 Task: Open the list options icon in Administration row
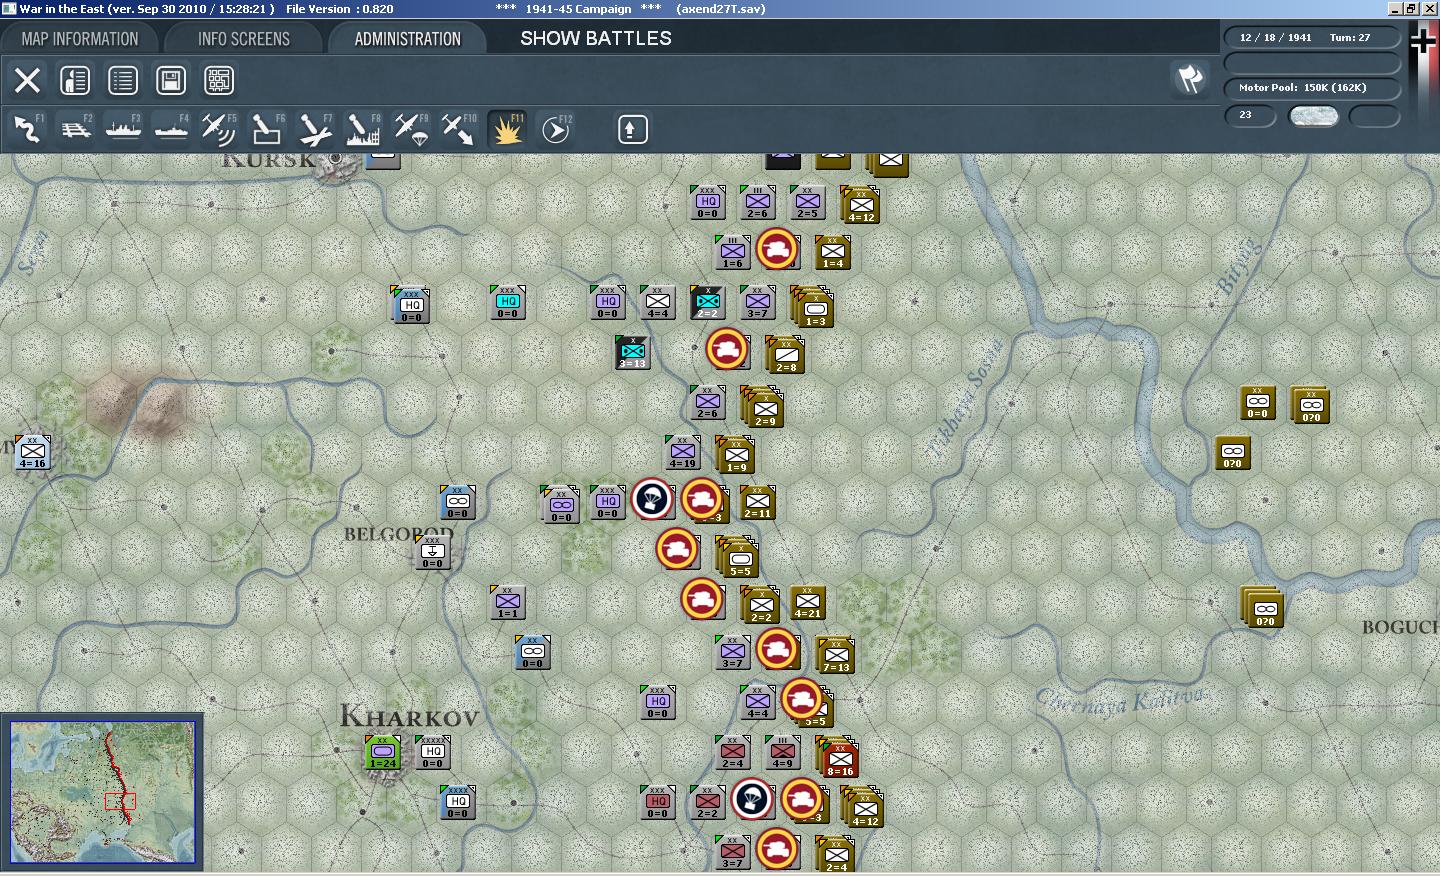[123, 80]
